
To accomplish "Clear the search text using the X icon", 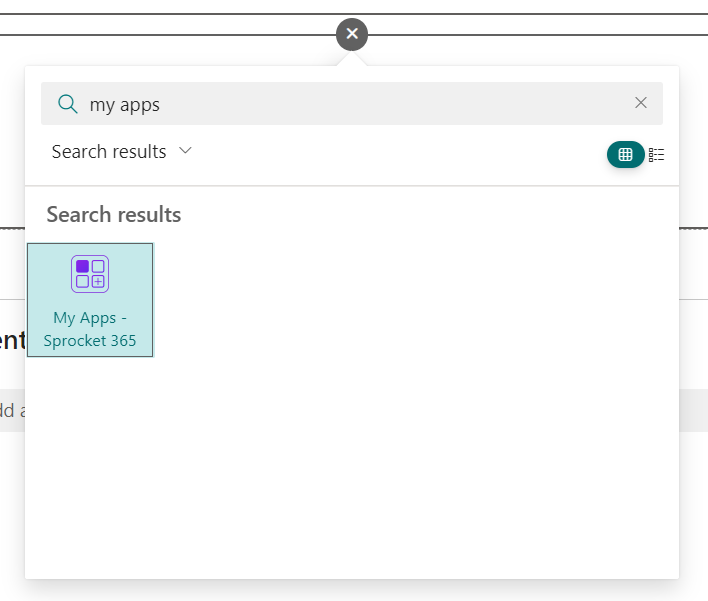I will tap(641, 103).
